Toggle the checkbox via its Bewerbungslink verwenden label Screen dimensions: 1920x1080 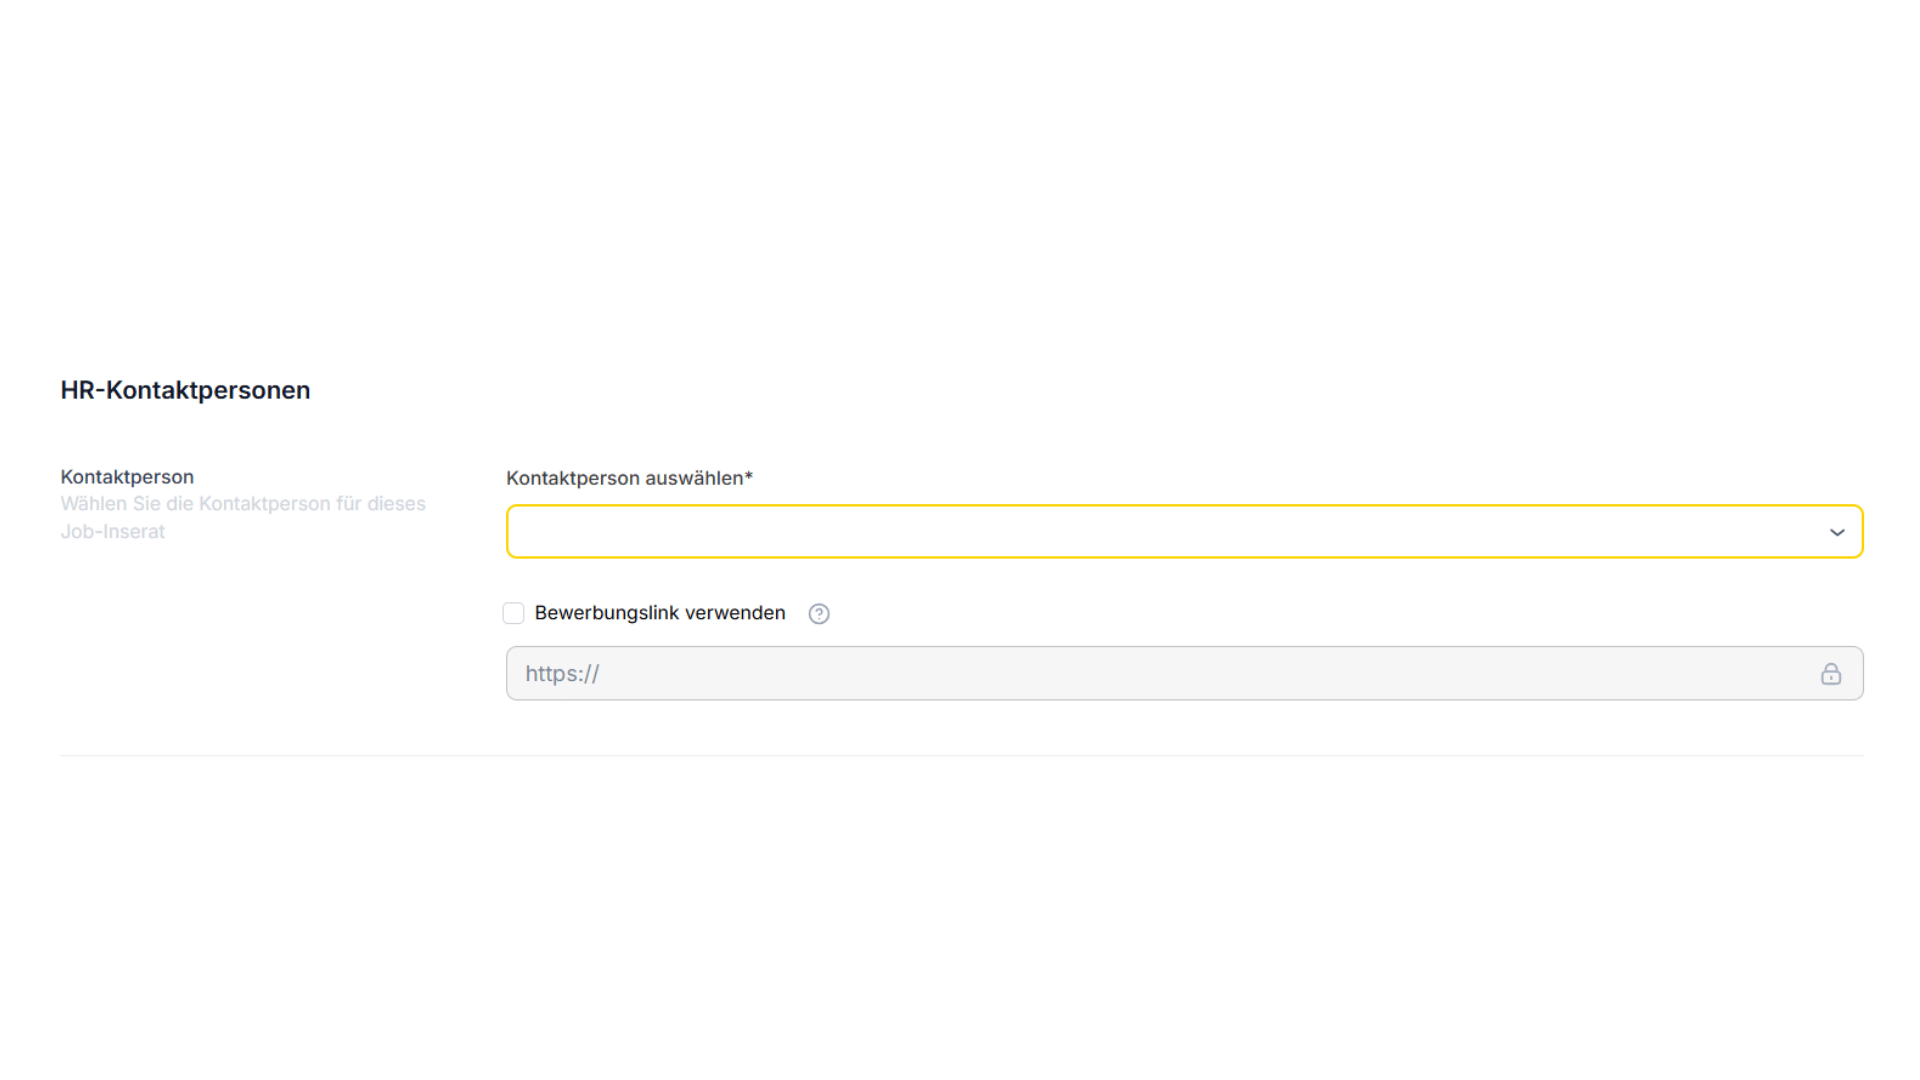pyautogui.click(x=660, y=613)
